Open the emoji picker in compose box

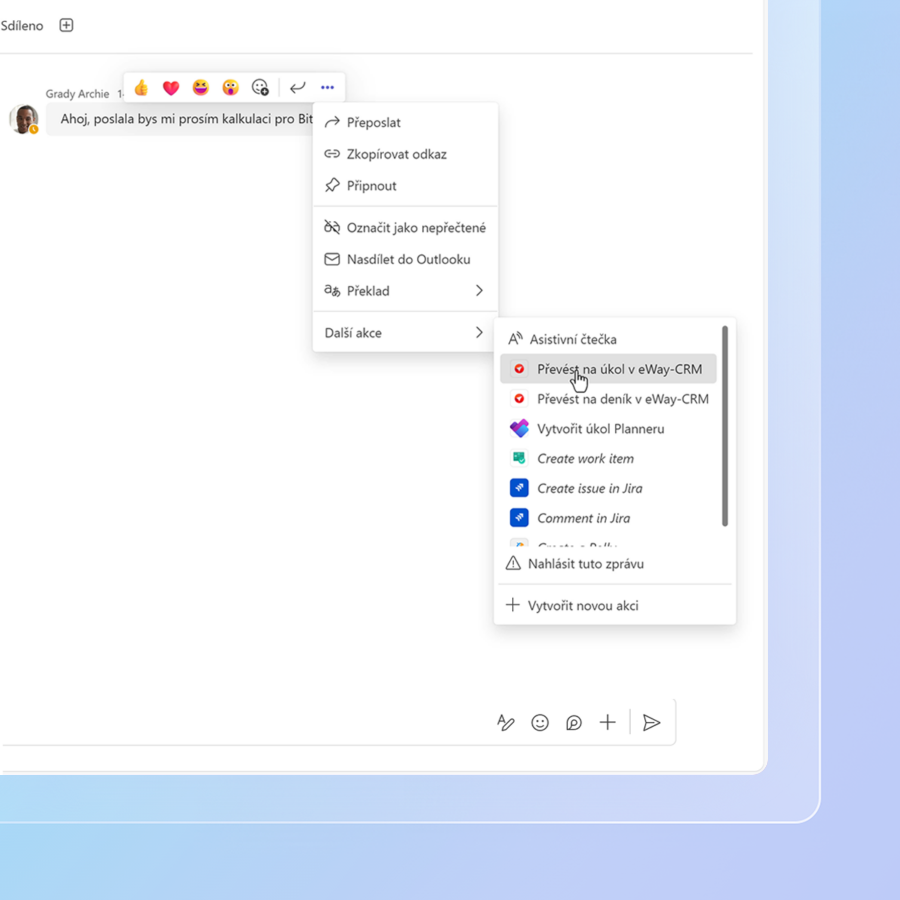point(540,723)
